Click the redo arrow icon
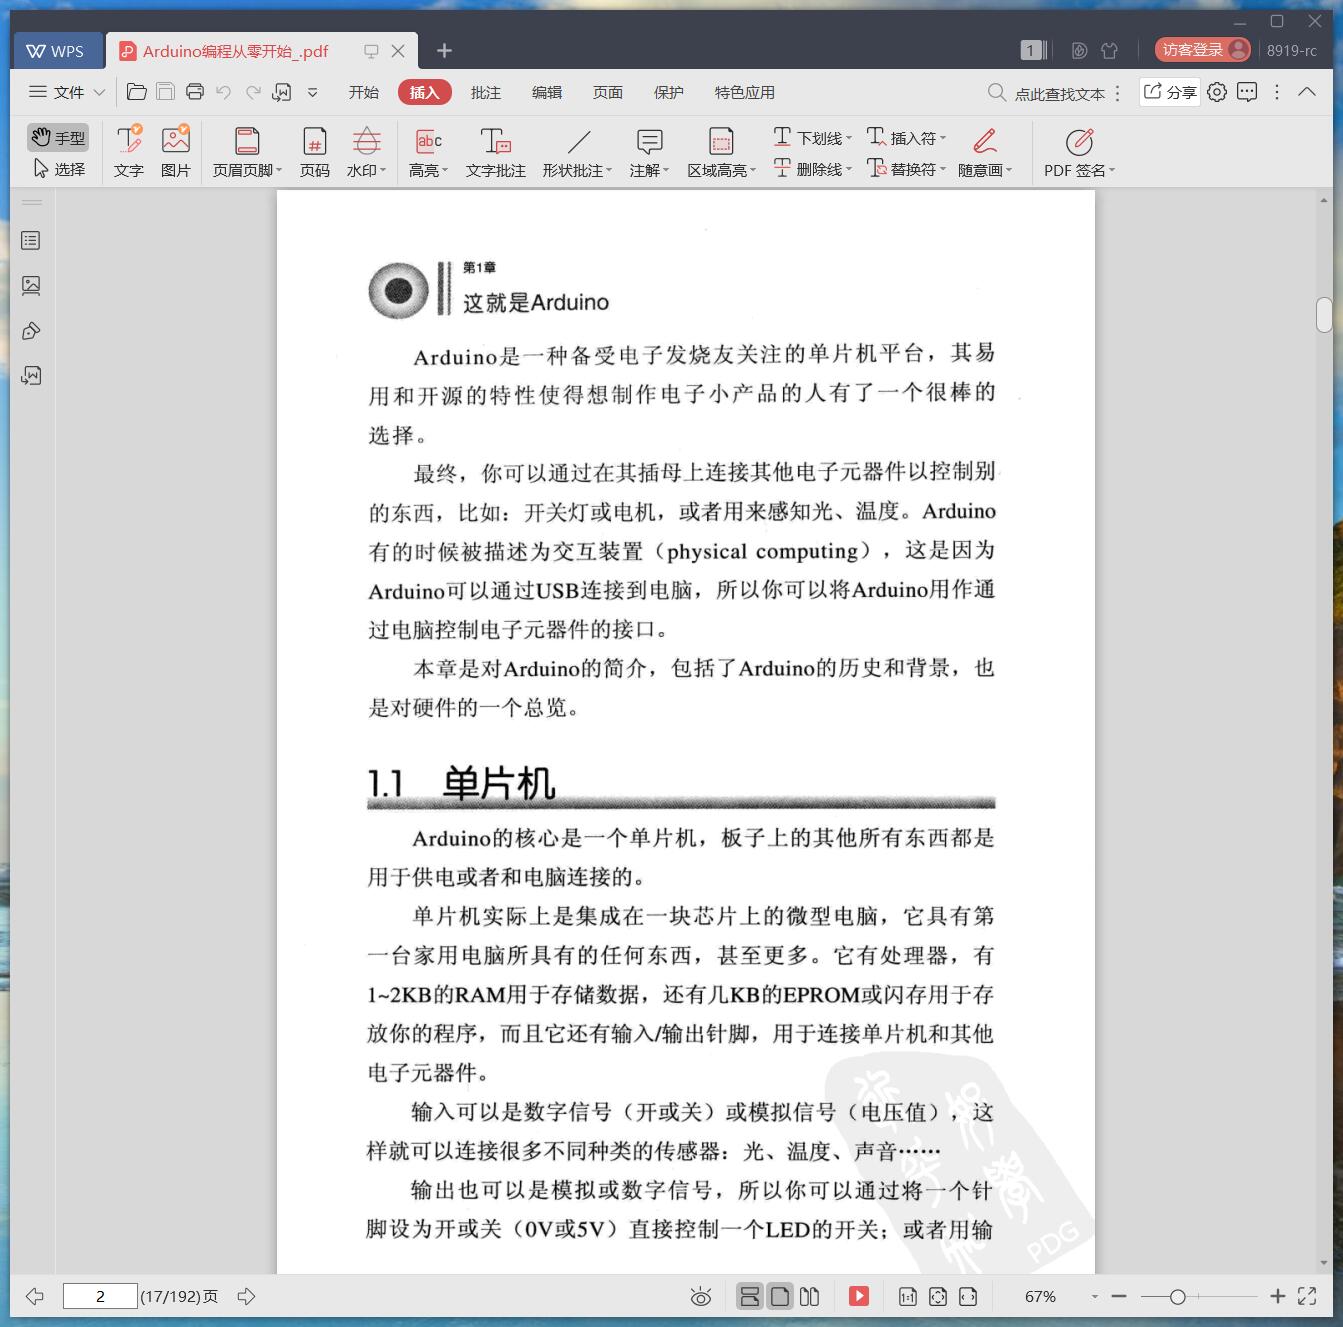 click(253, 92)
